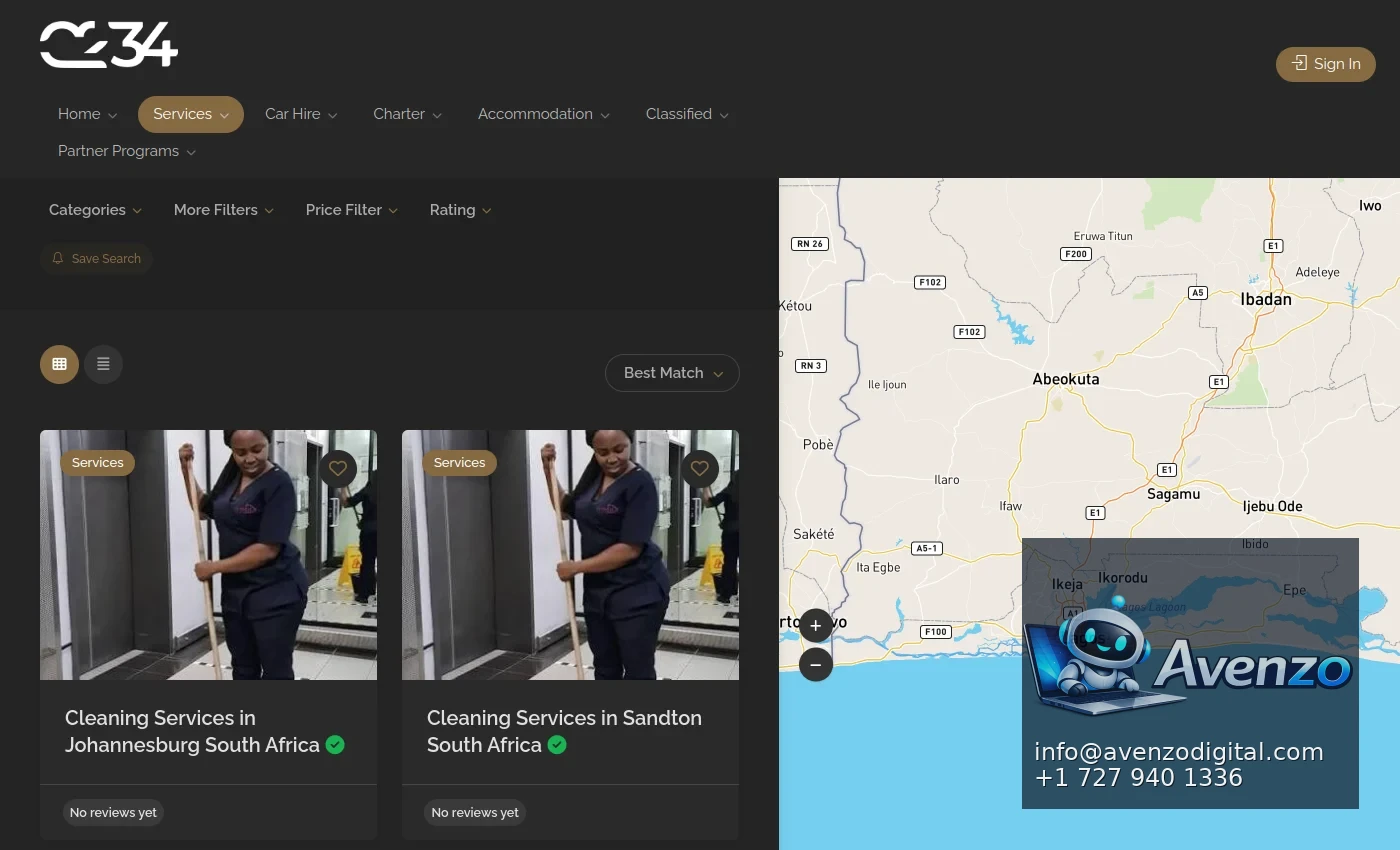Click the Avenzo robot advertisement banner

[1190, 673]
